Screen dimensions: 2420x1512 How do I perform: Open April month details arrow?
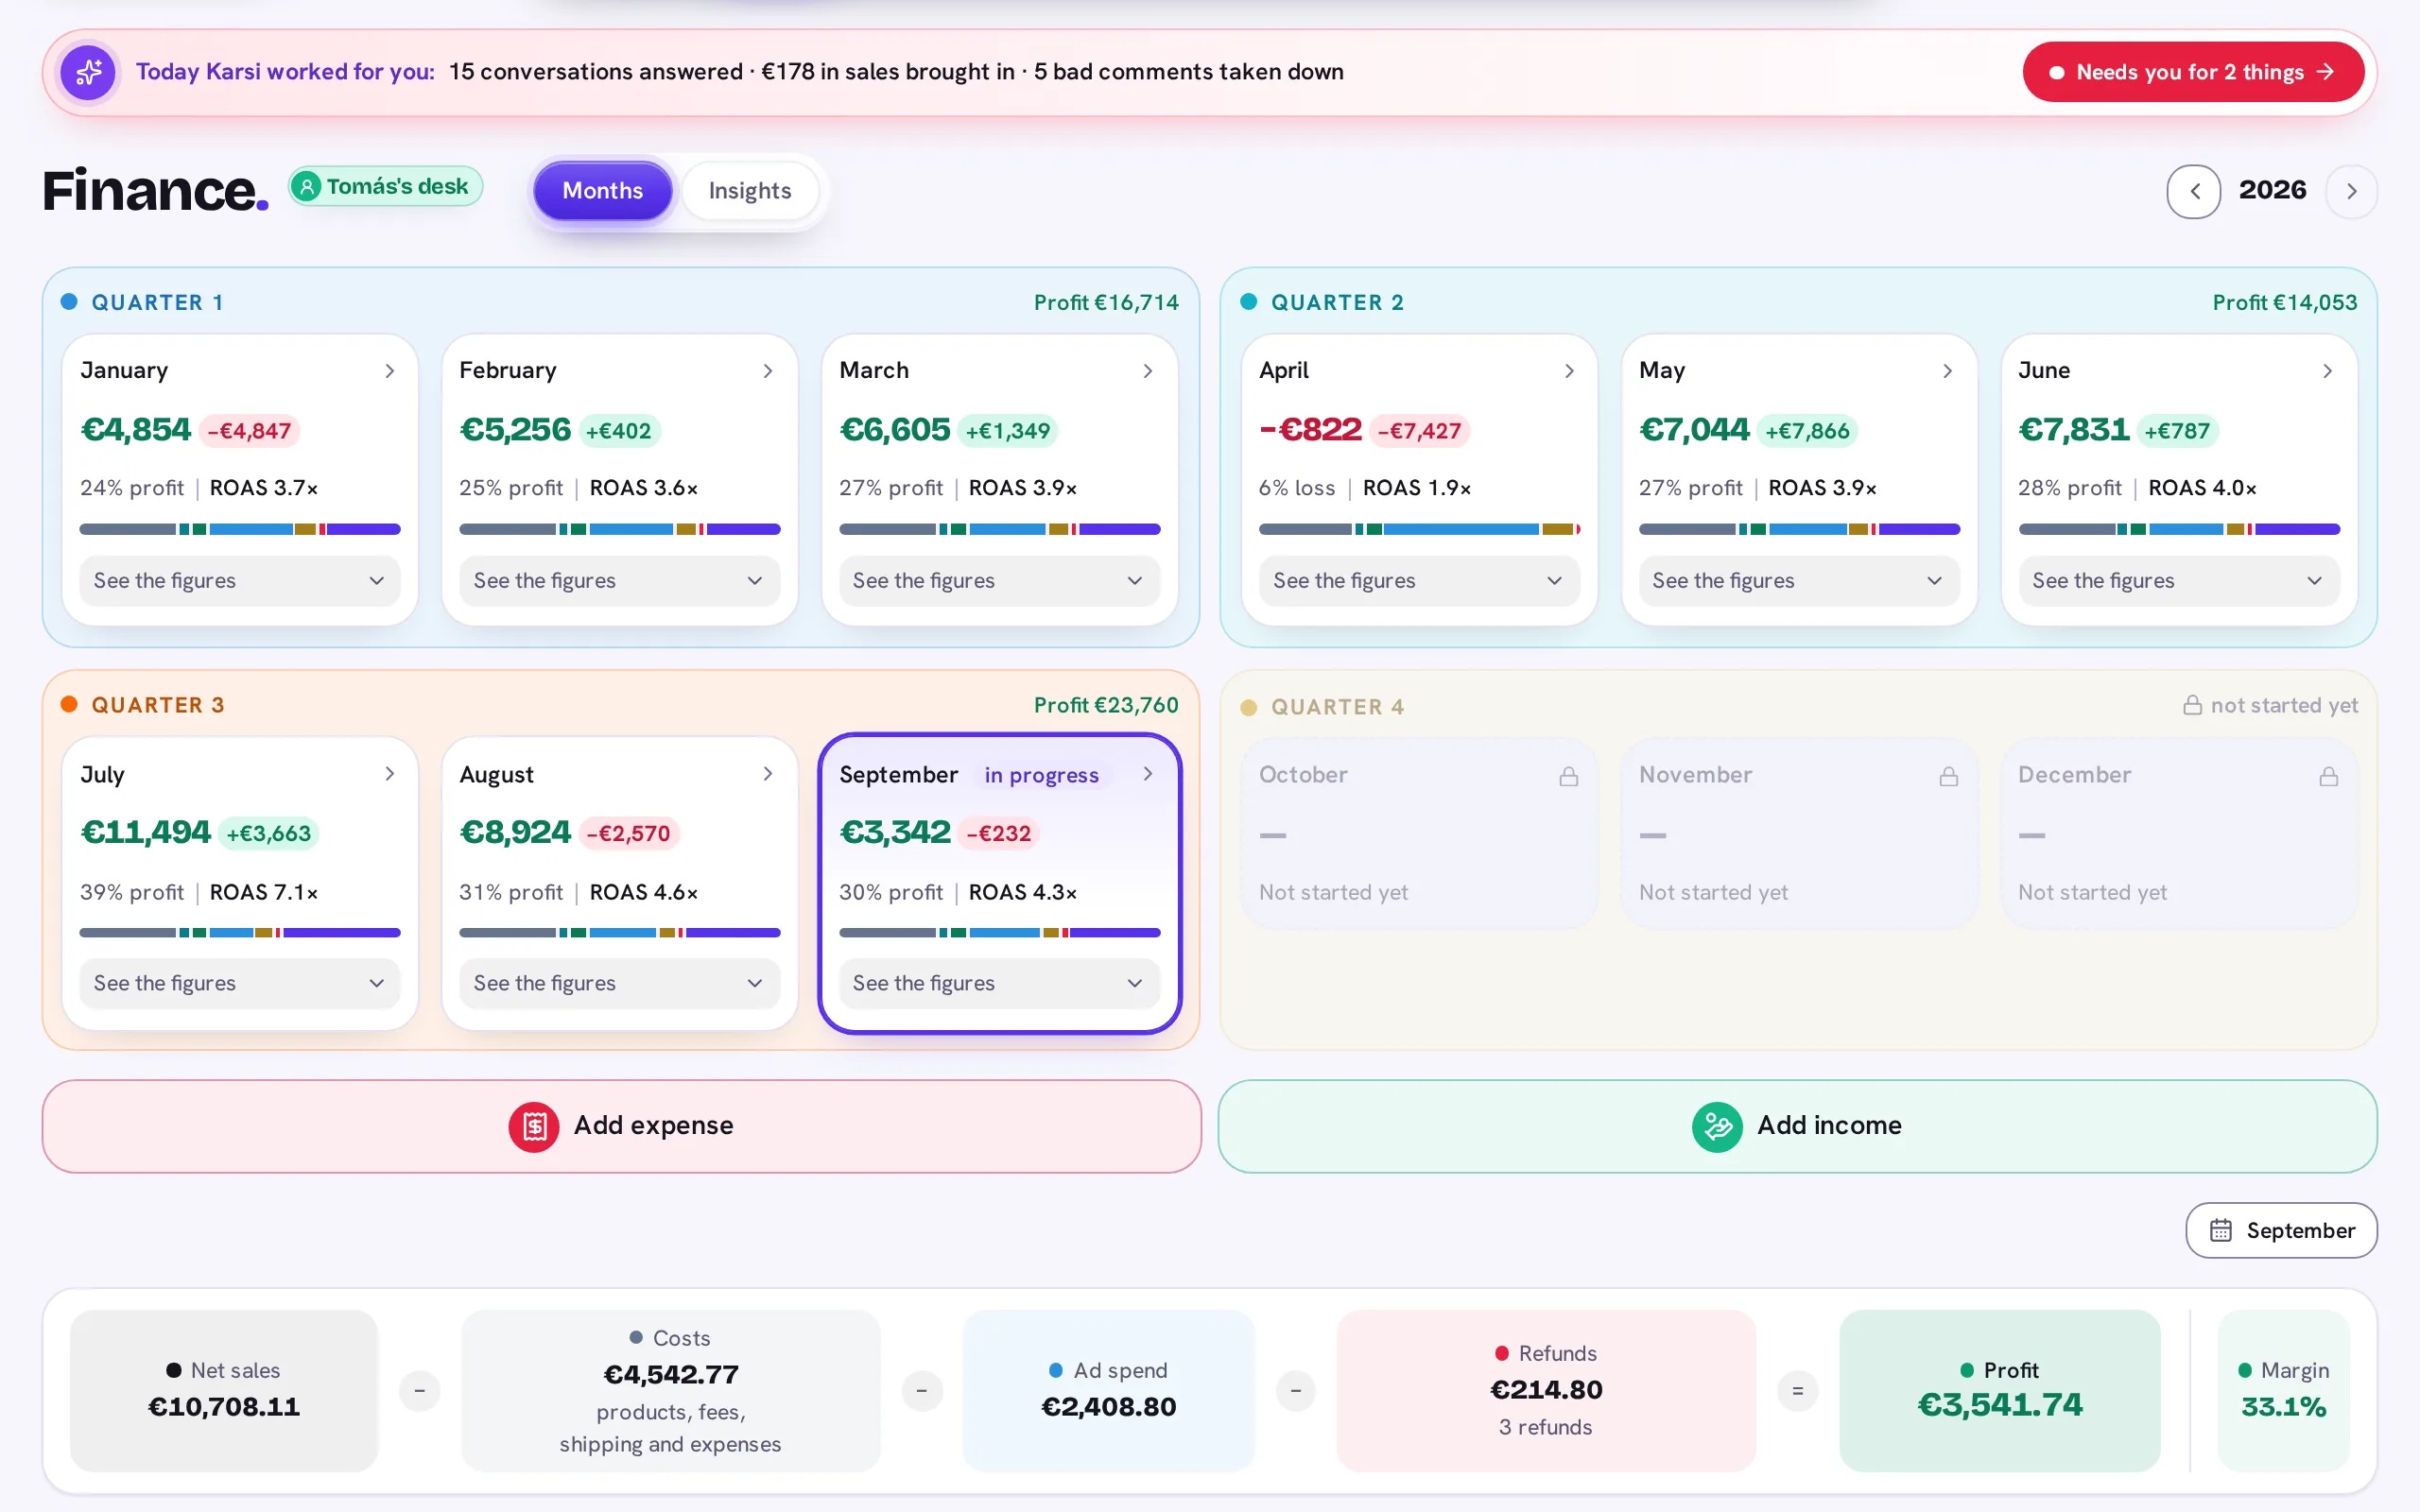coord(1569,371)
